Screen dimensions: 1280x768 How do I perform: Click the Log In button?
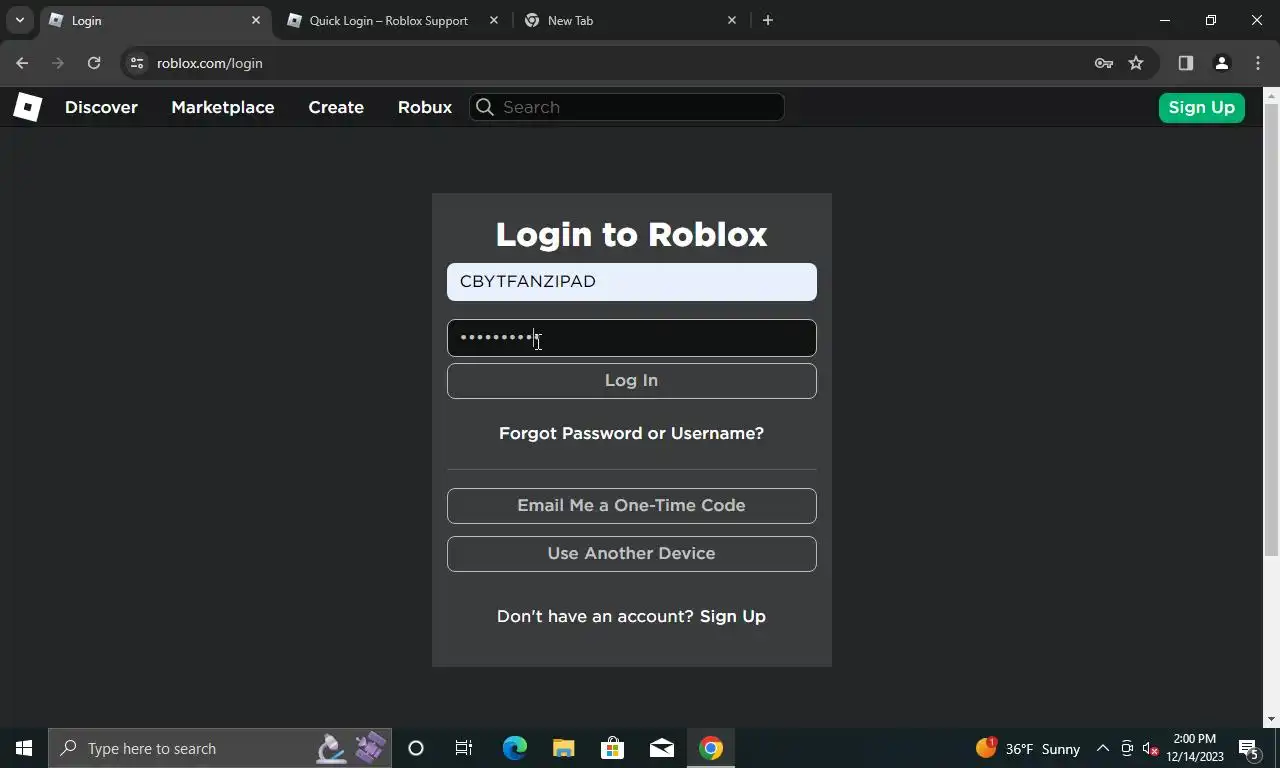pos(631,380)
